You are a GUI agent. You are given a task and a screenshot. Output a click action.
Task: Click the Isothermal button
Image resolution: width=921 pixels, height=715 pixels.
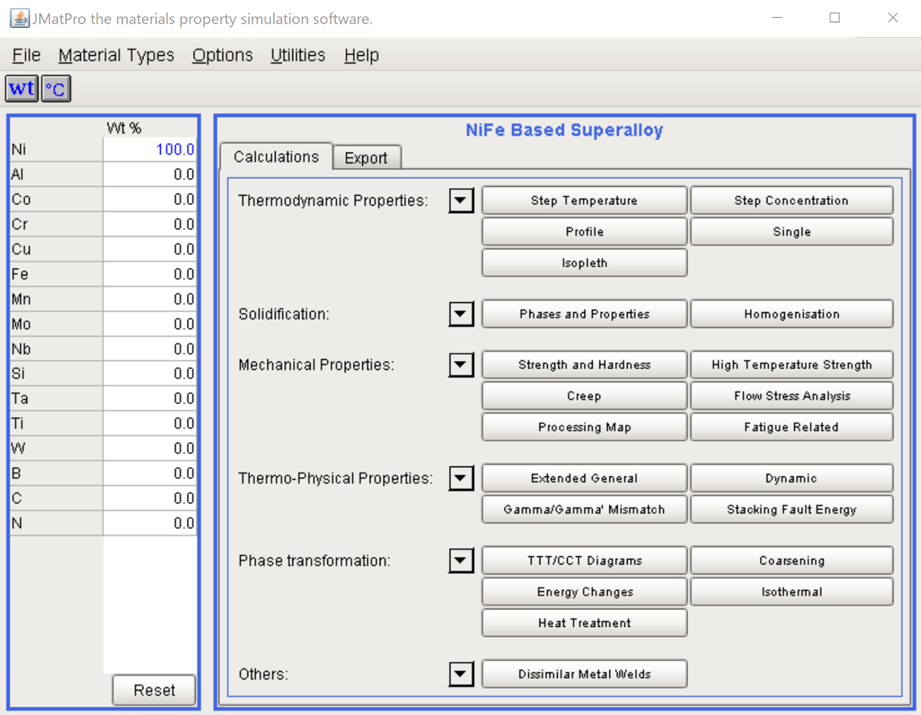click(x=792, y=592)
